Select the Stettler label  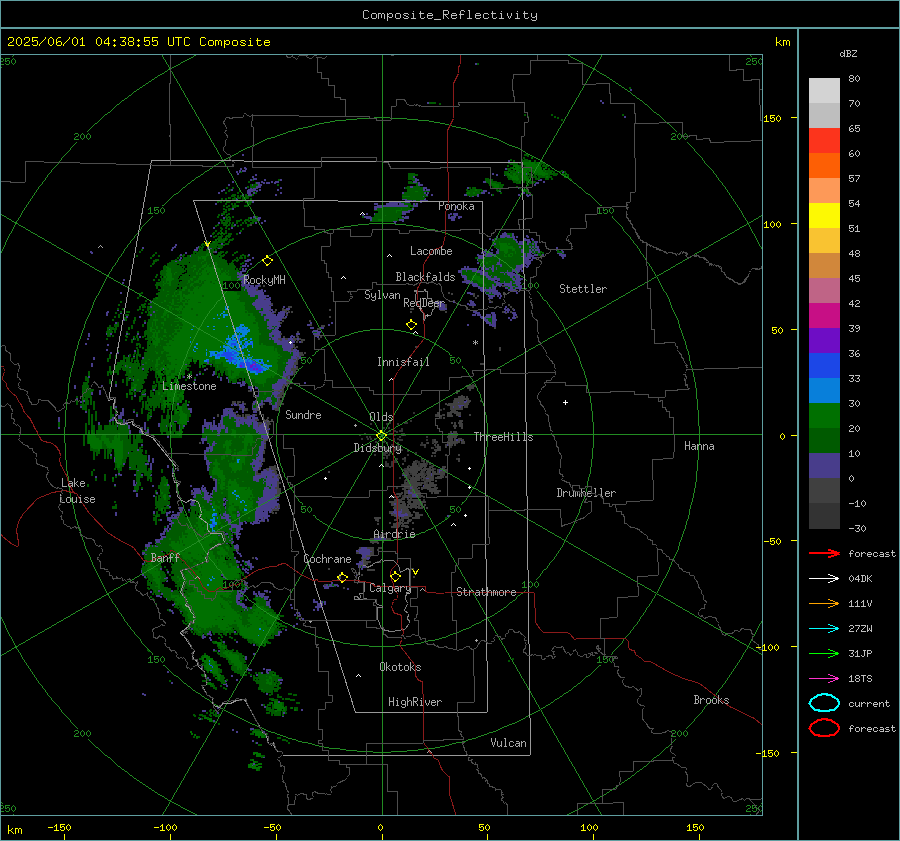[x=583, y=289]
